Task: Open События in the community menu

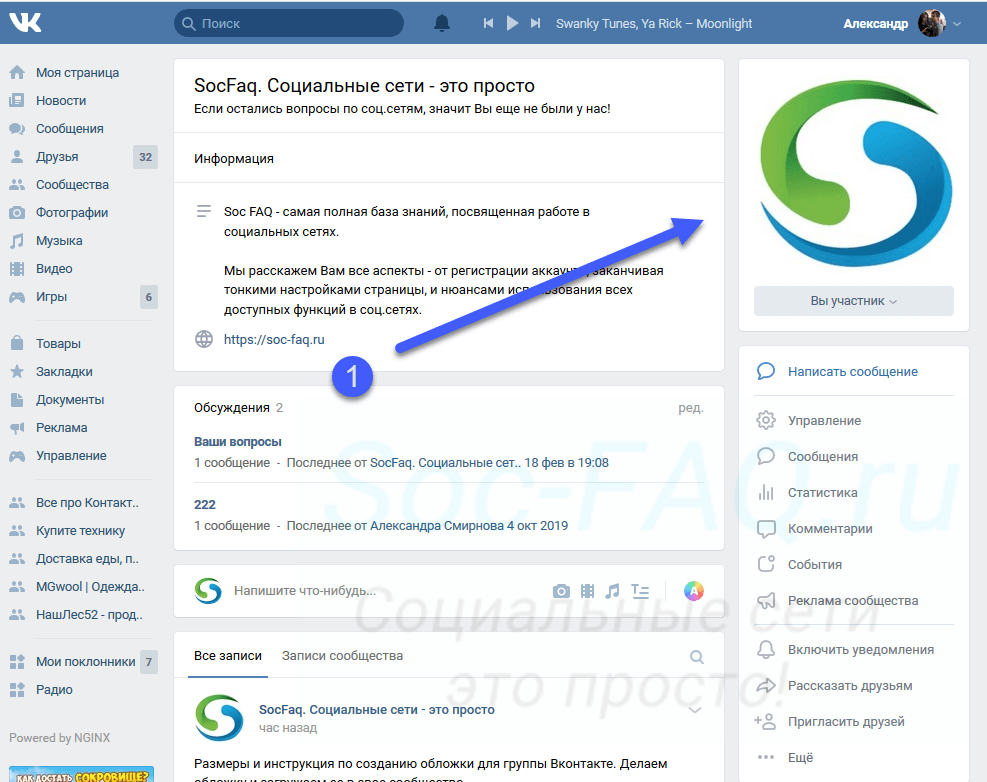Action: (815, 565)
